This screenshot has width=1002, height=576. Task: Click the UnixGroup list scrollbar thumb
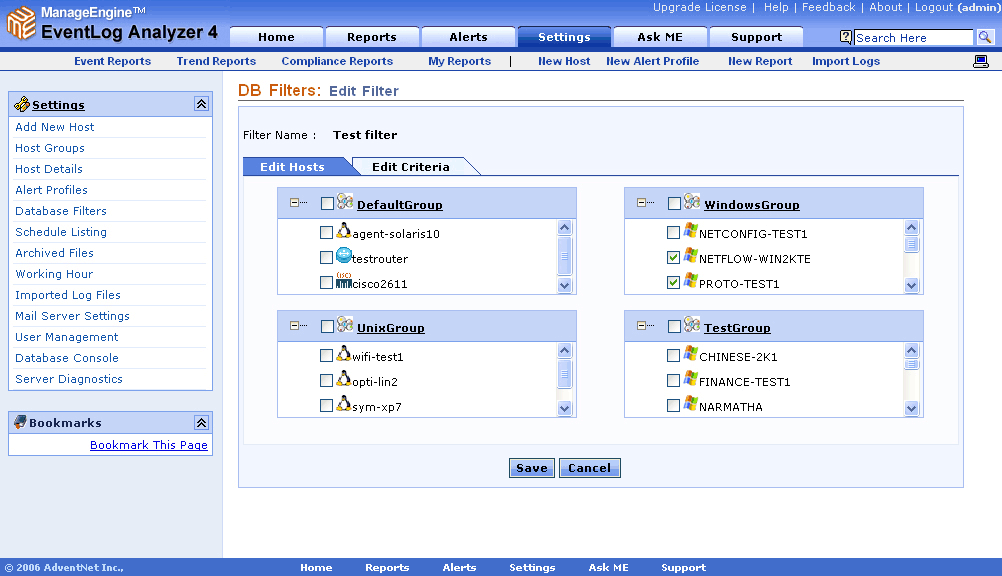click(x=564, y=374)
